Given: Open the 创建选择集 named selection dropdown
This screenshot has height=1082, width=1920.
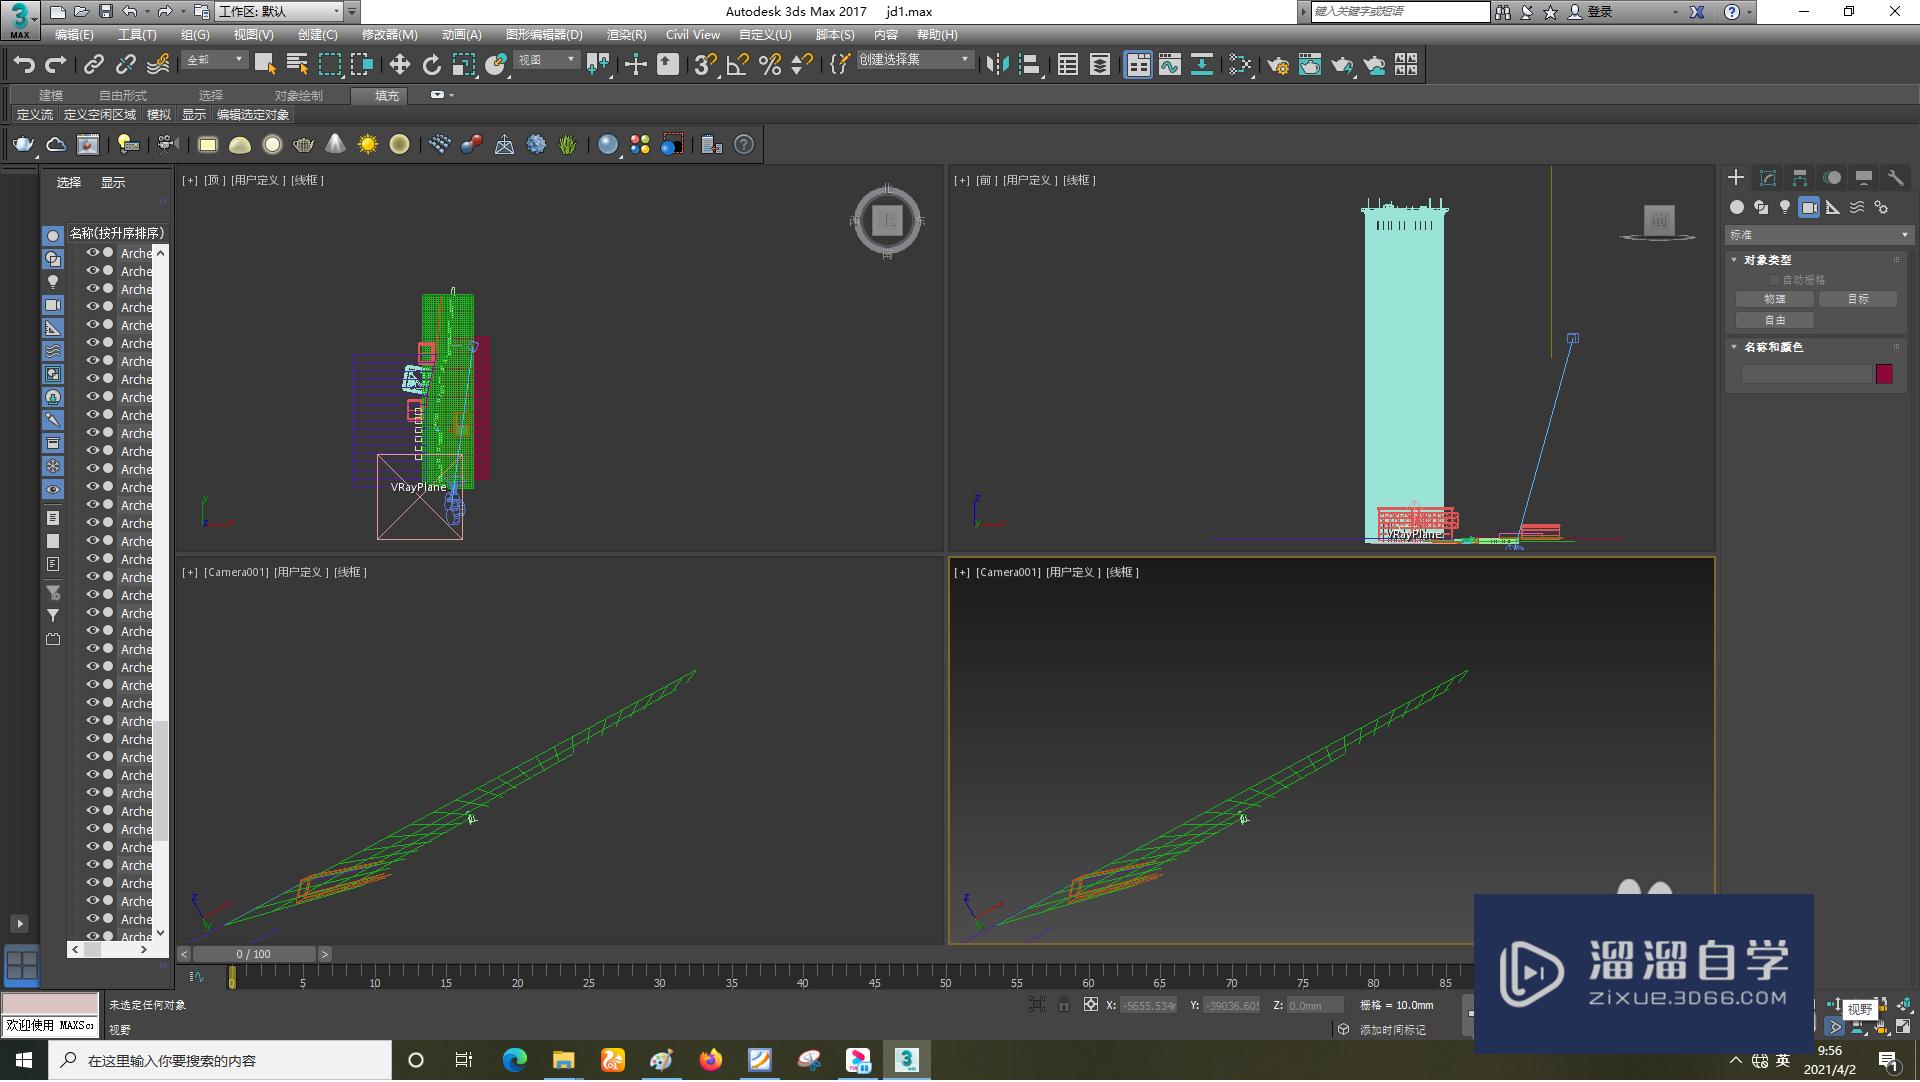Looking at the screenshot, I should (x=914, y=60).
